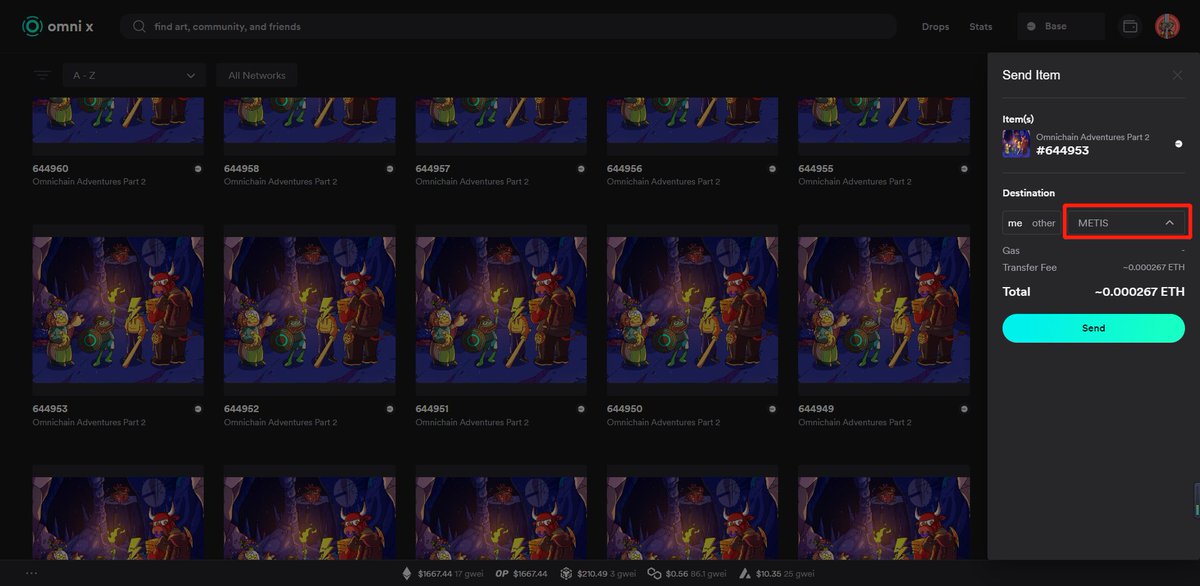Image resolution: width=1200 pixels, height=586 pixels.
Task: Click the chain badge on item 644953
Action: click(x=197, y=410)
